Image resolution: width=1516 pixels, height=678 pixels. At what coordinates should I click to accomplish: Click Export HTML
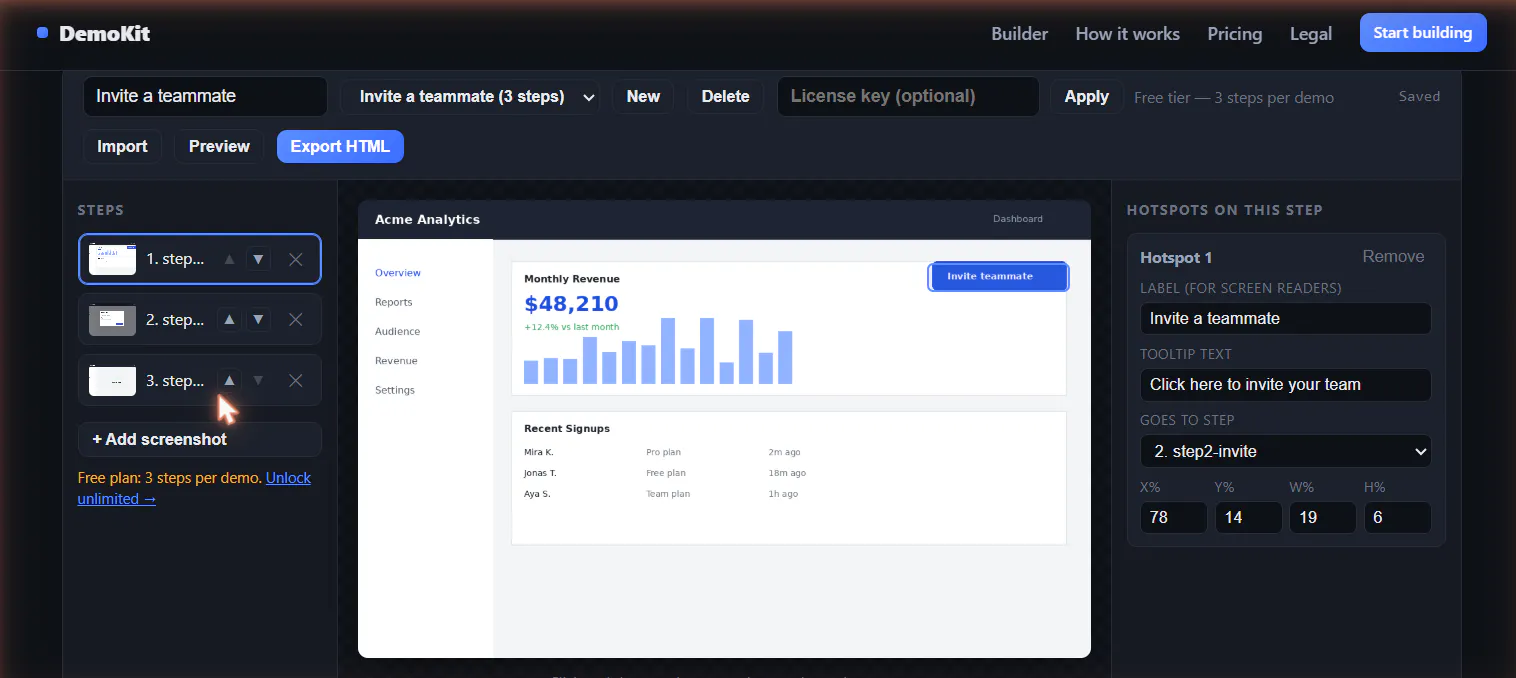[340, 146]
